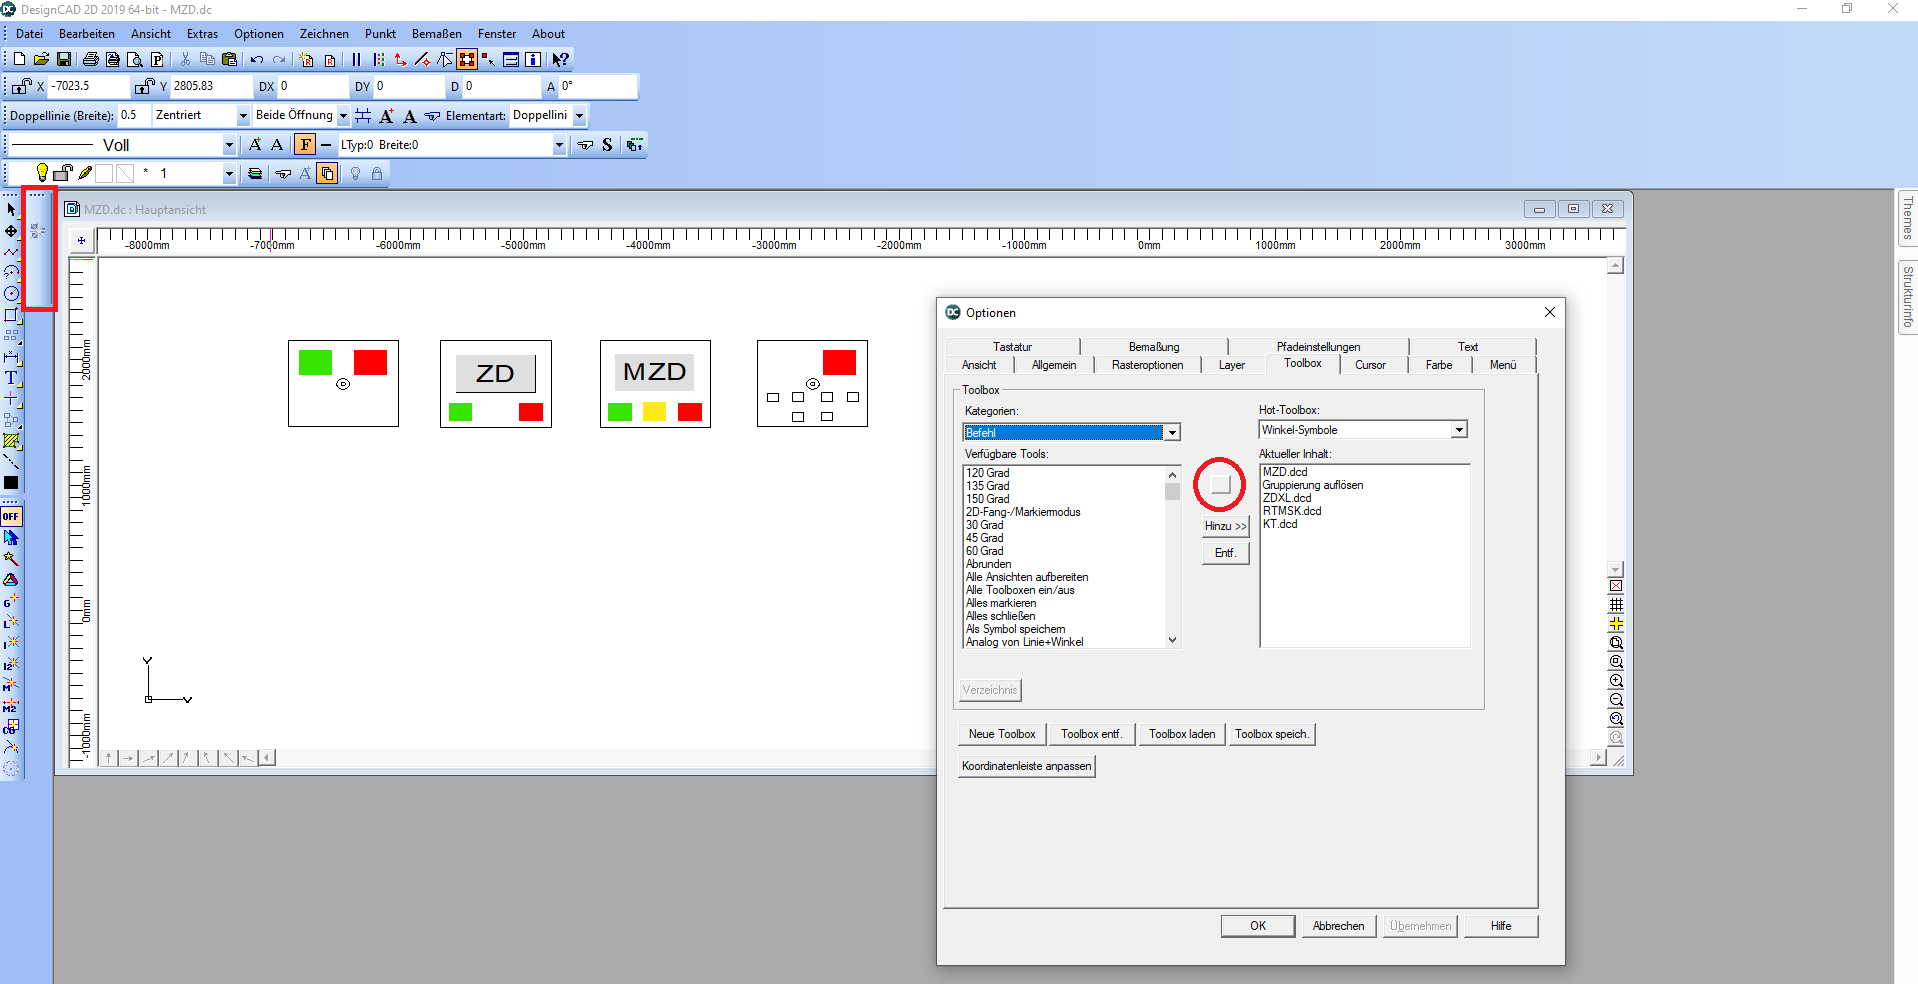Select the Text tool in left toolbox
Screen dimensions: 1918x984
pyautogui.click(x=11, y=378)
